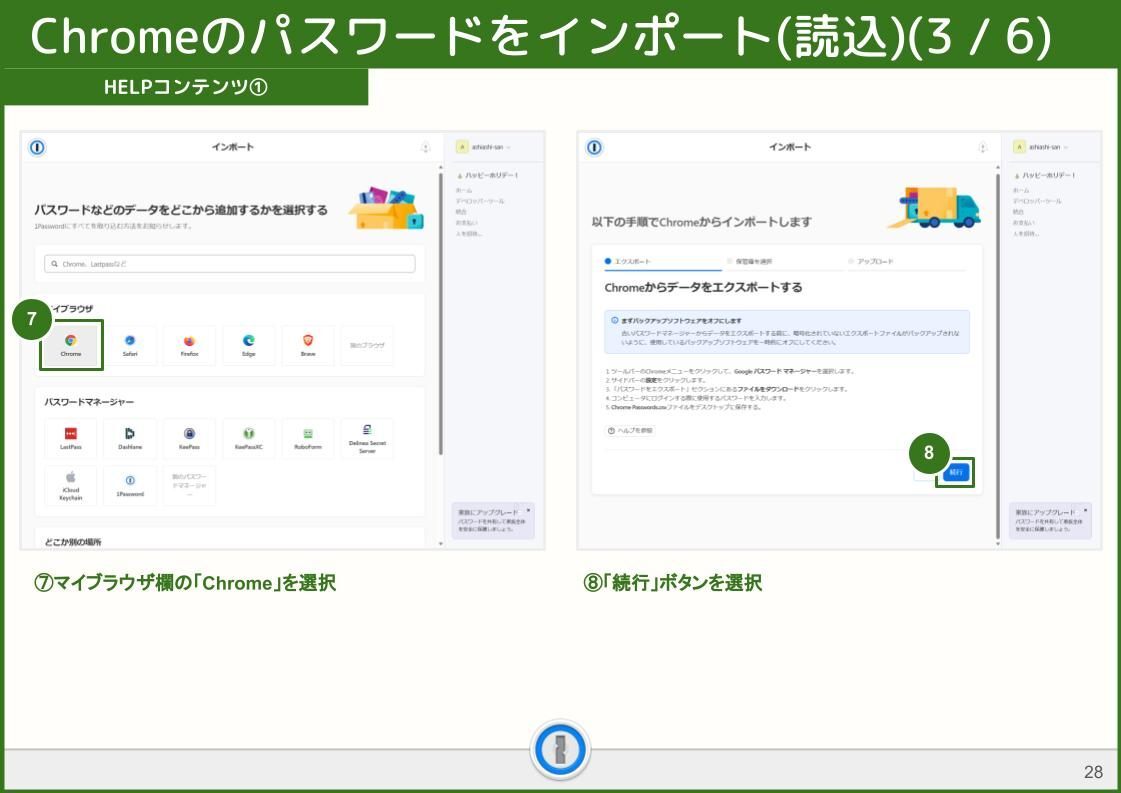Select the Chrome browser tile
Screen dimensions: 1121x793
click(x=71, y=345)
